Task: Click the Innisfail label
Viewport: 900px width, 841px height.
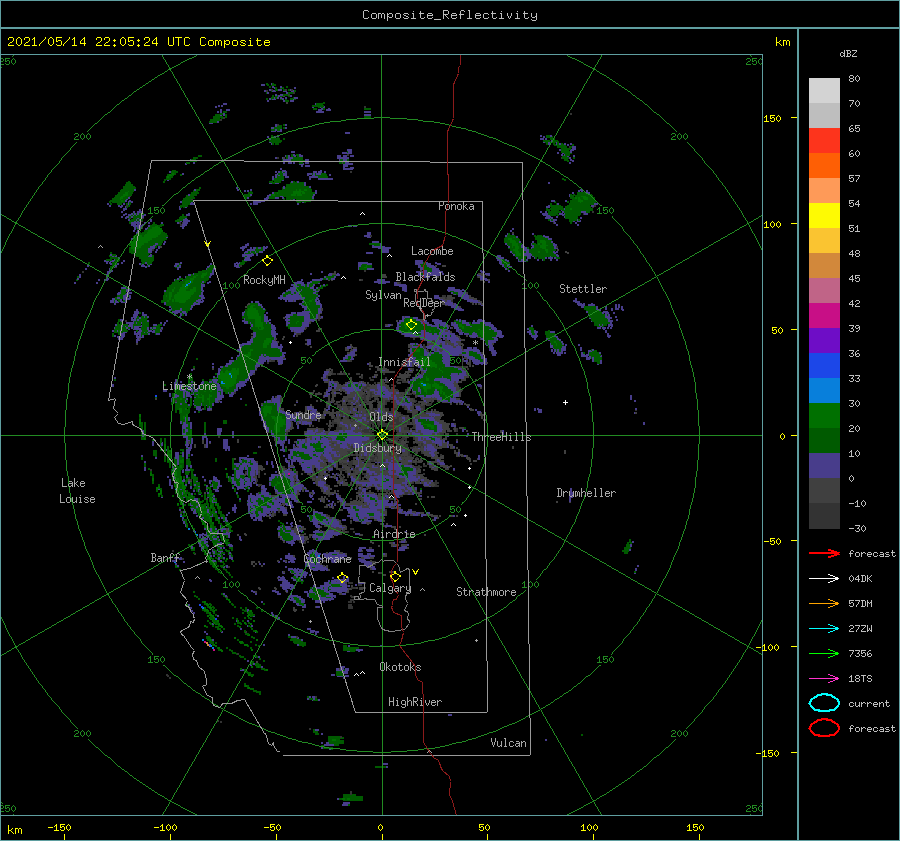Action: [x=404, y=362]
